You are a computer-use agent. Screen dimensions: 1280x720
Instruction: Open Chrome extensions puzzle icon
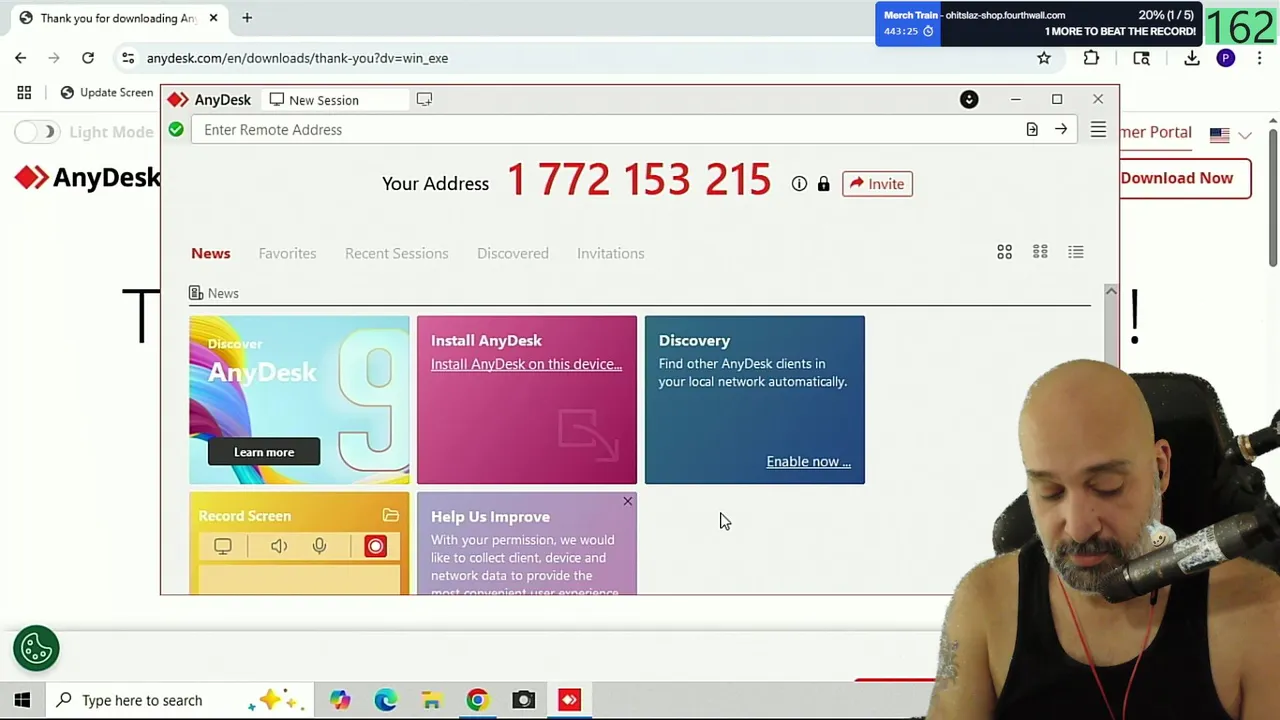pyautogui.click(x=1092, y=58)
